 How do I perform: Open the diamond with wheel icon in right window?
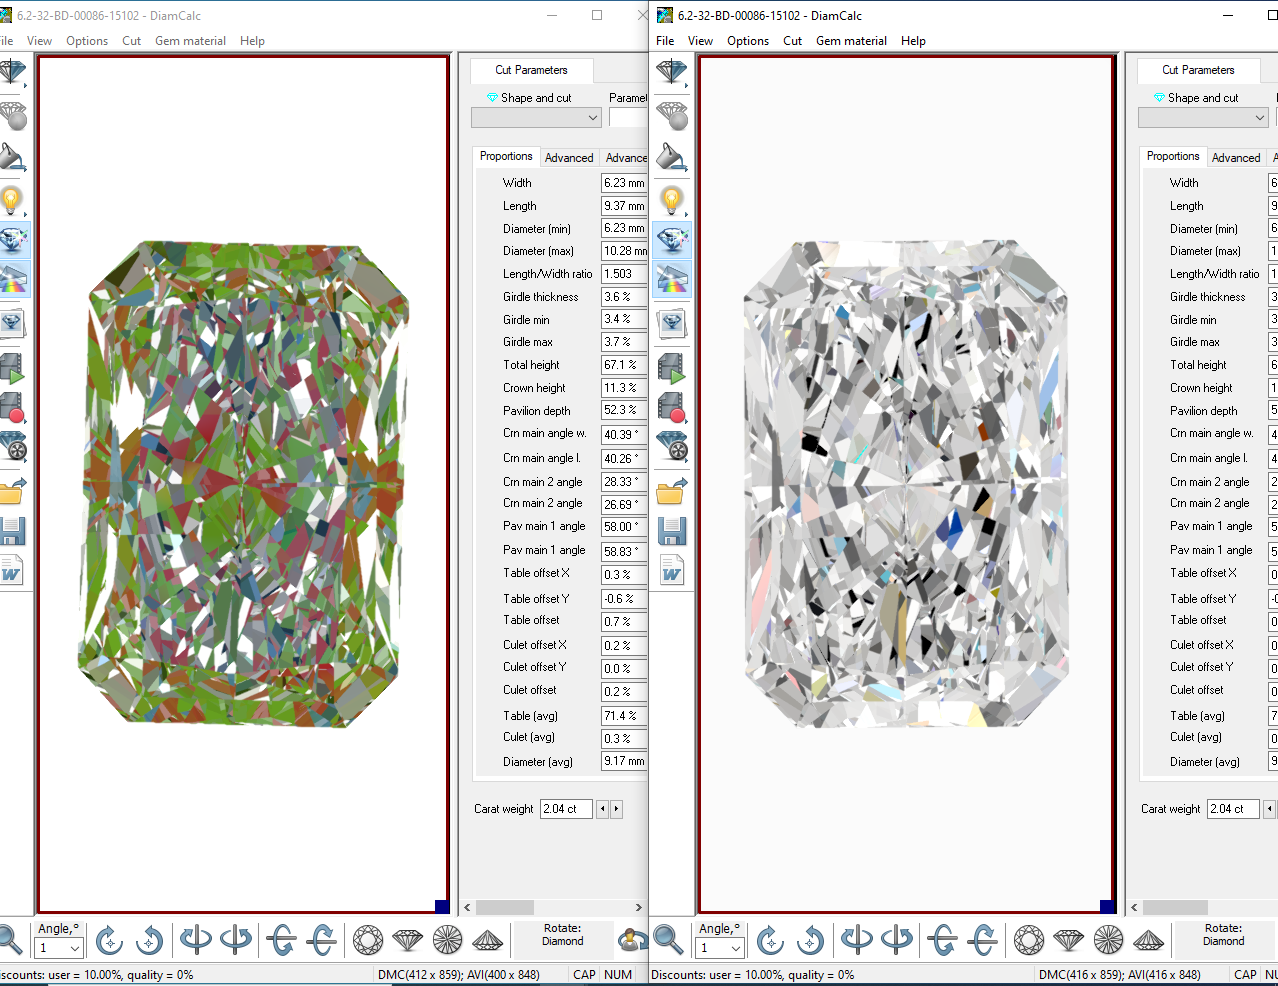tap(671, 446)
